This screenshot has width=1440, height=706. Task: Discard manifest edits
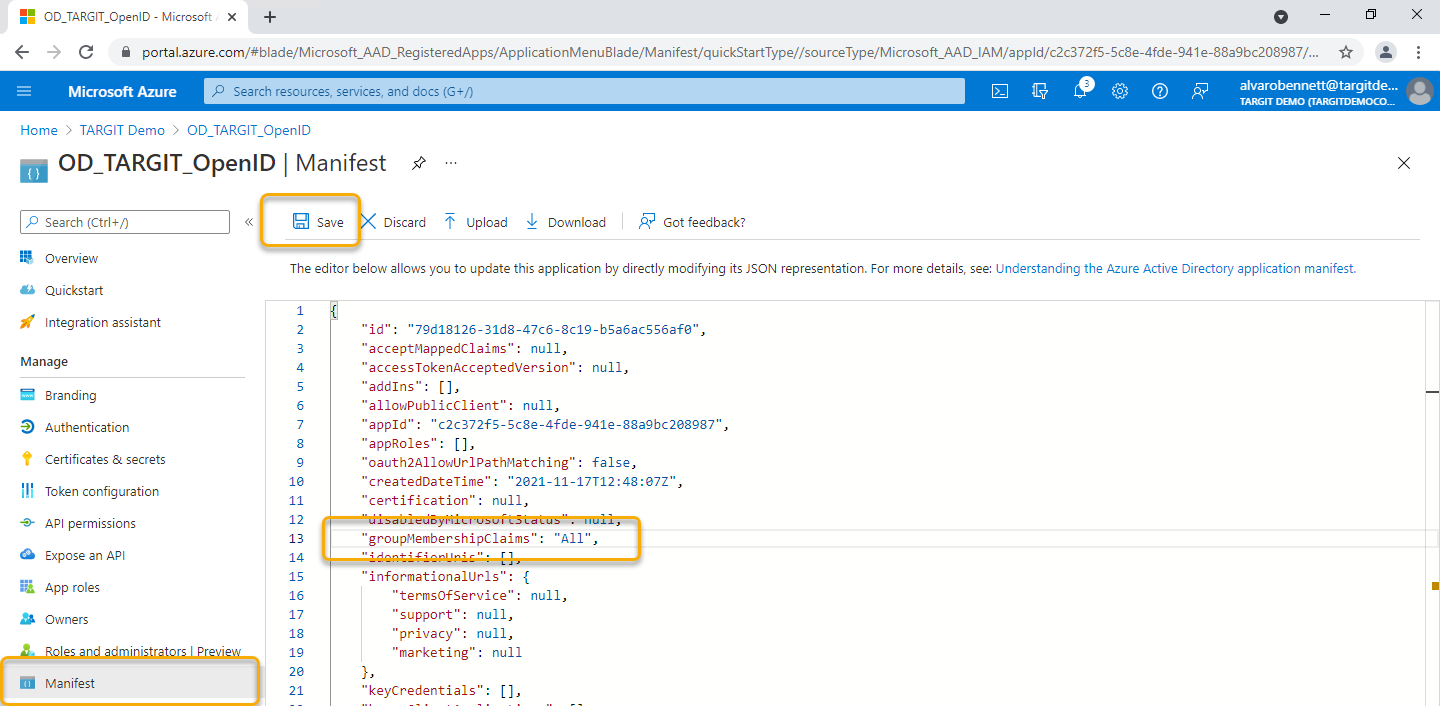pyautogui.click(x=393, y=222)
